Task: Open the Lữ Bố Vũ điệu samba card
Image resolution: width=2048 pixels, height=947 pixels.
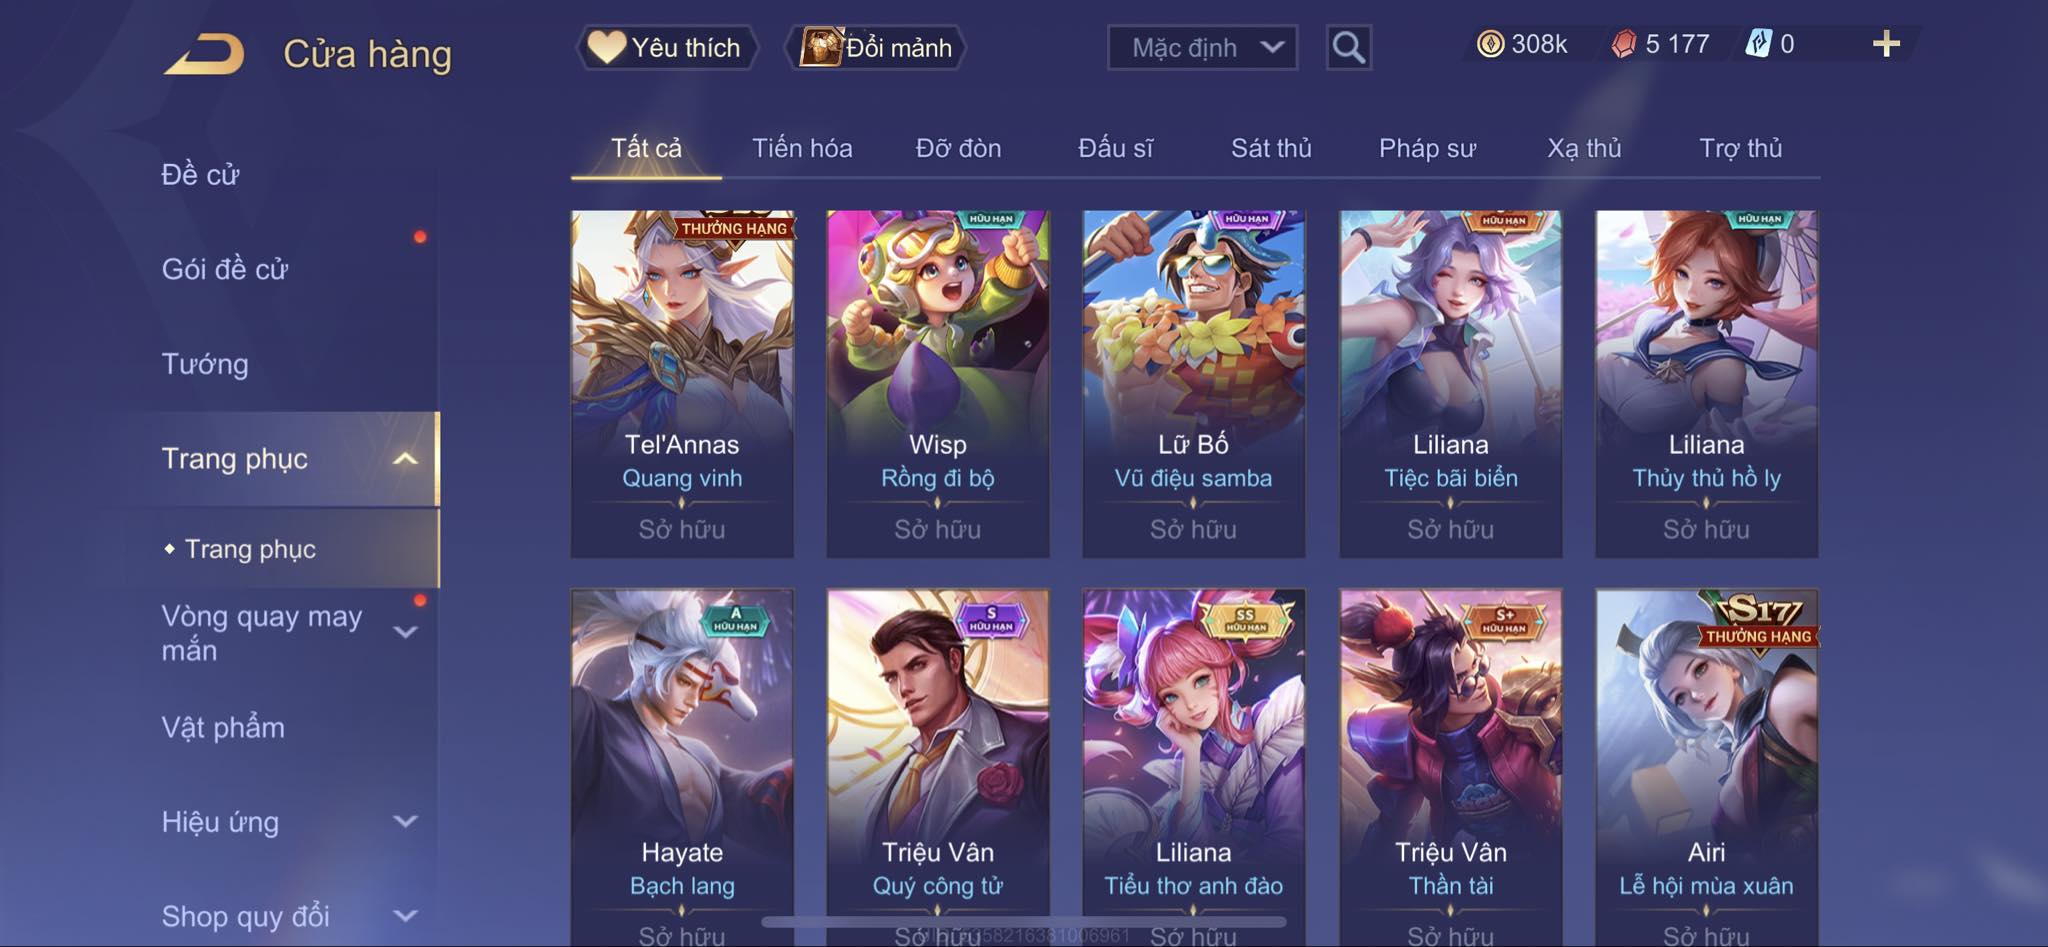Action: click(x=1194, y=384)
